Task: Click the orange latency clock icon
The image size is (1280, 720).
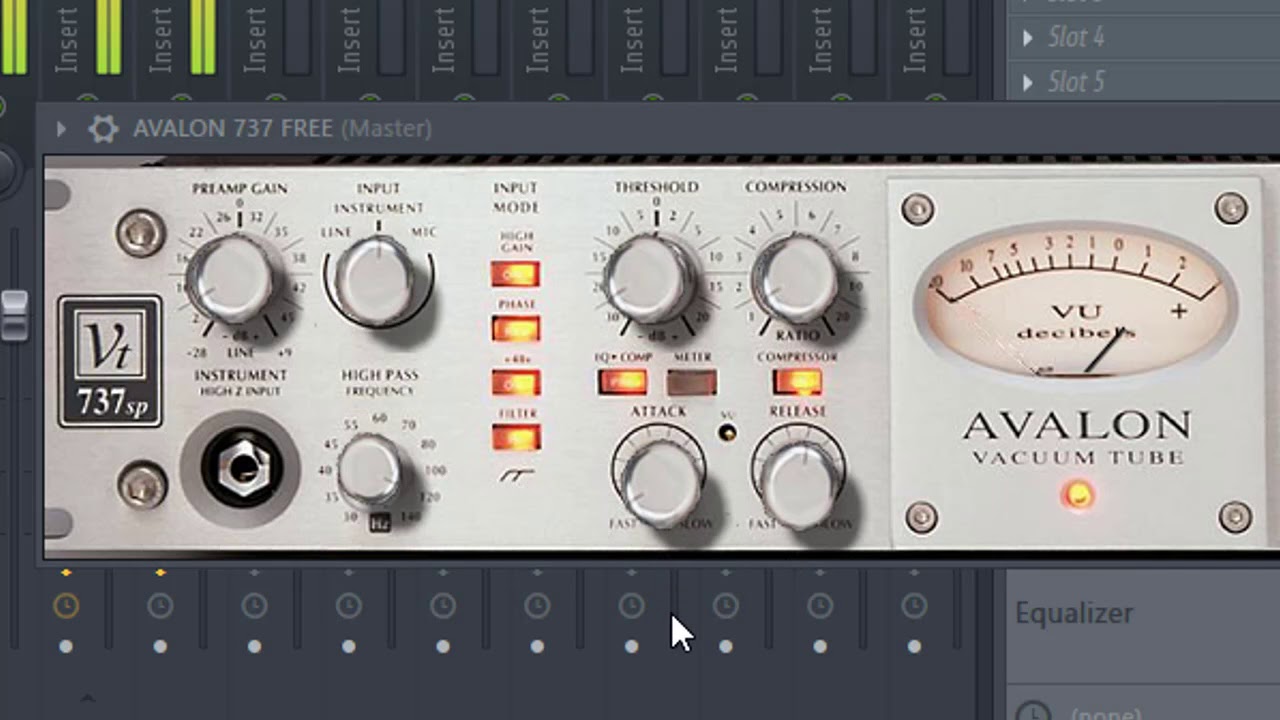Action: pyautogui.click(x=66, y=605)
